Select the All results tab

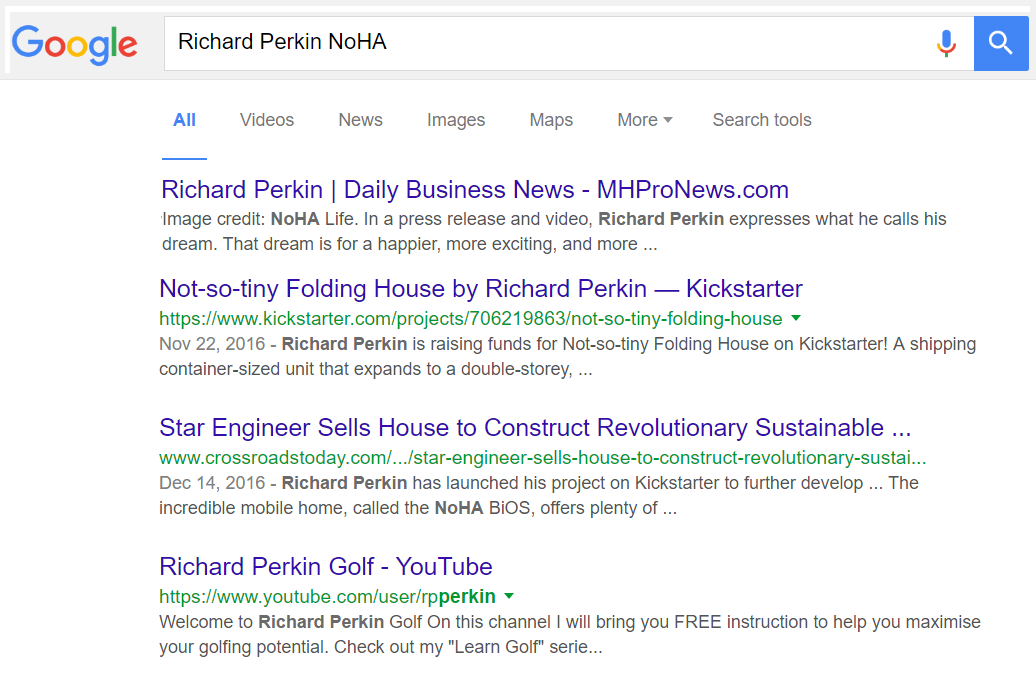coord(184,120)
